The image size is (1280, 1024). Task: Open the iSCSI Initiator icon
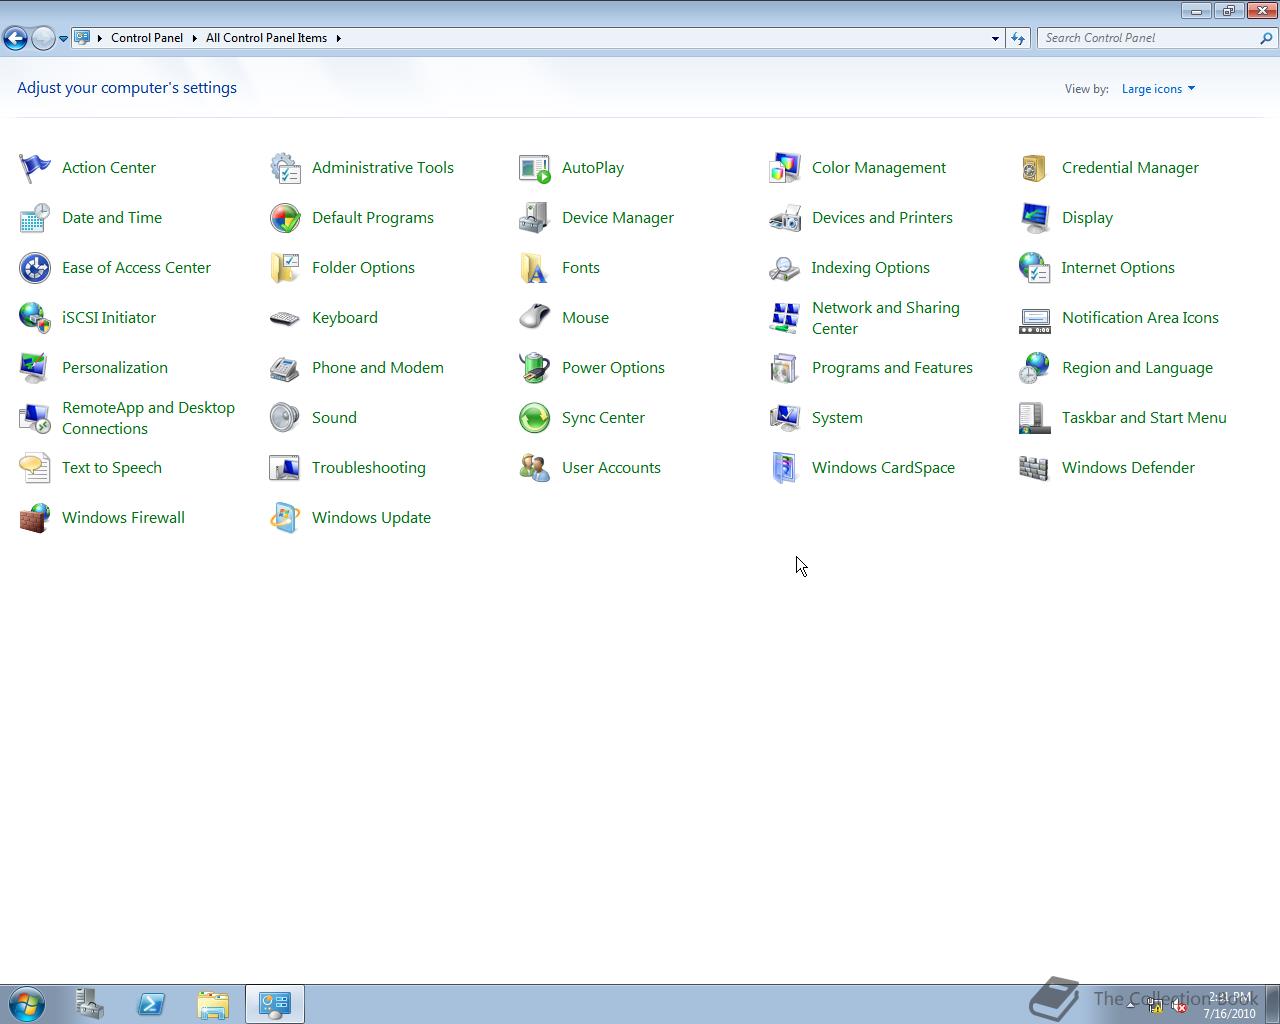(35, 318)
